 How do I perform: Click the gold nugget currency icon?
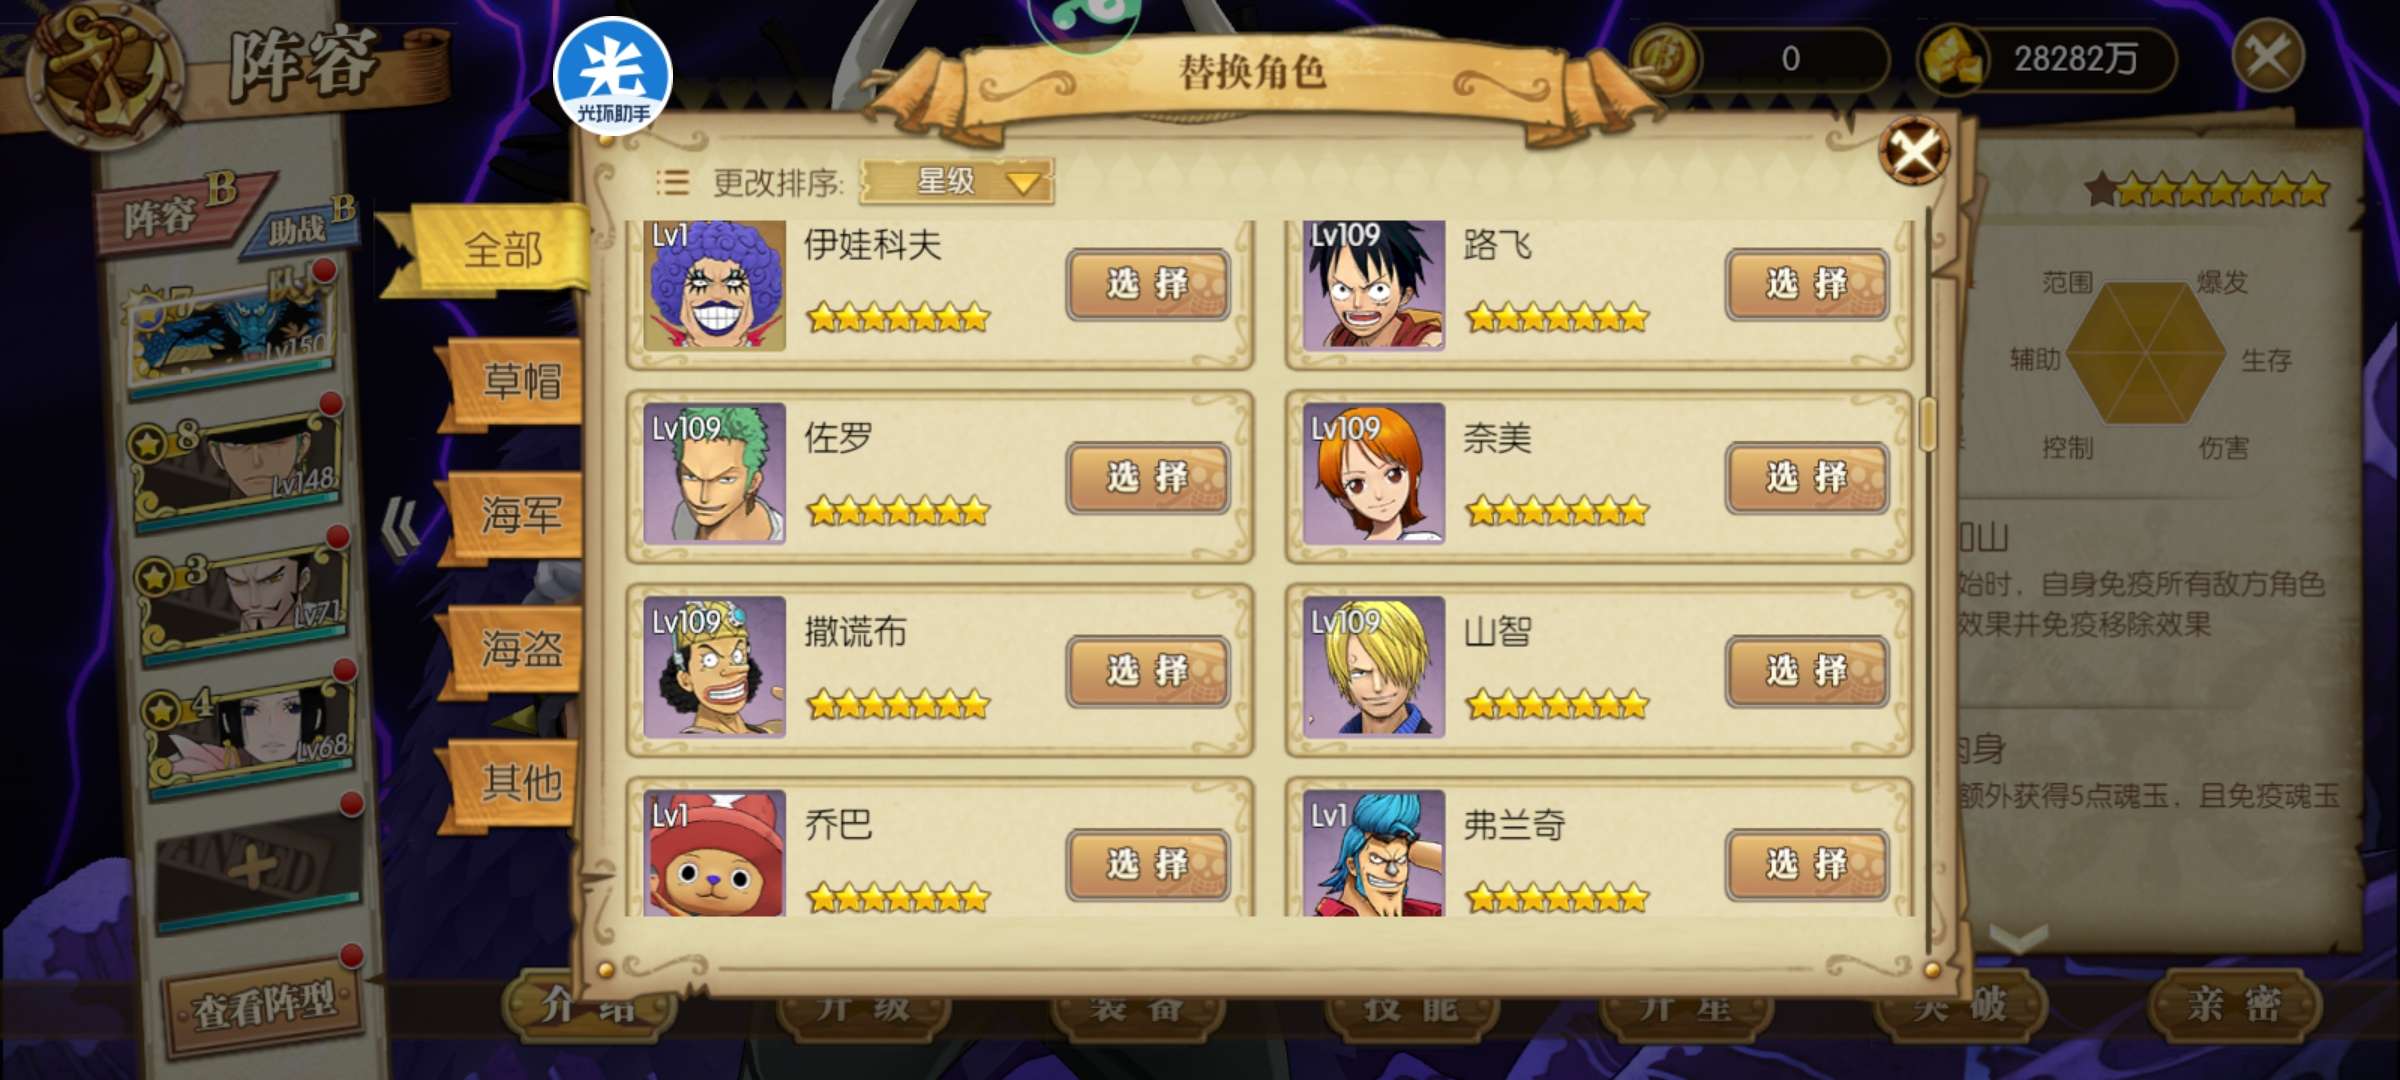point(1950,58)
